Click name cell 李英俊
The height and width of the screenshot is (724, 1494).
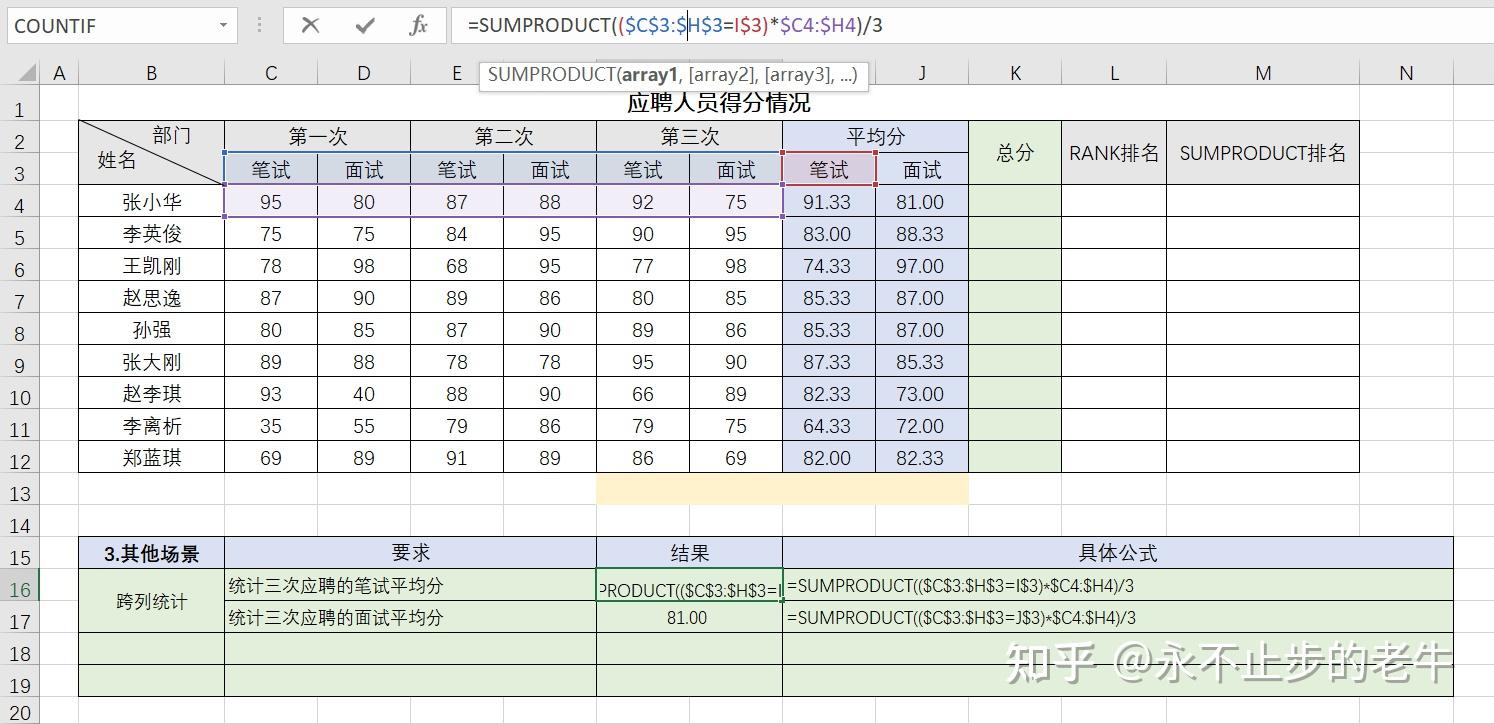tap(152, 234)
